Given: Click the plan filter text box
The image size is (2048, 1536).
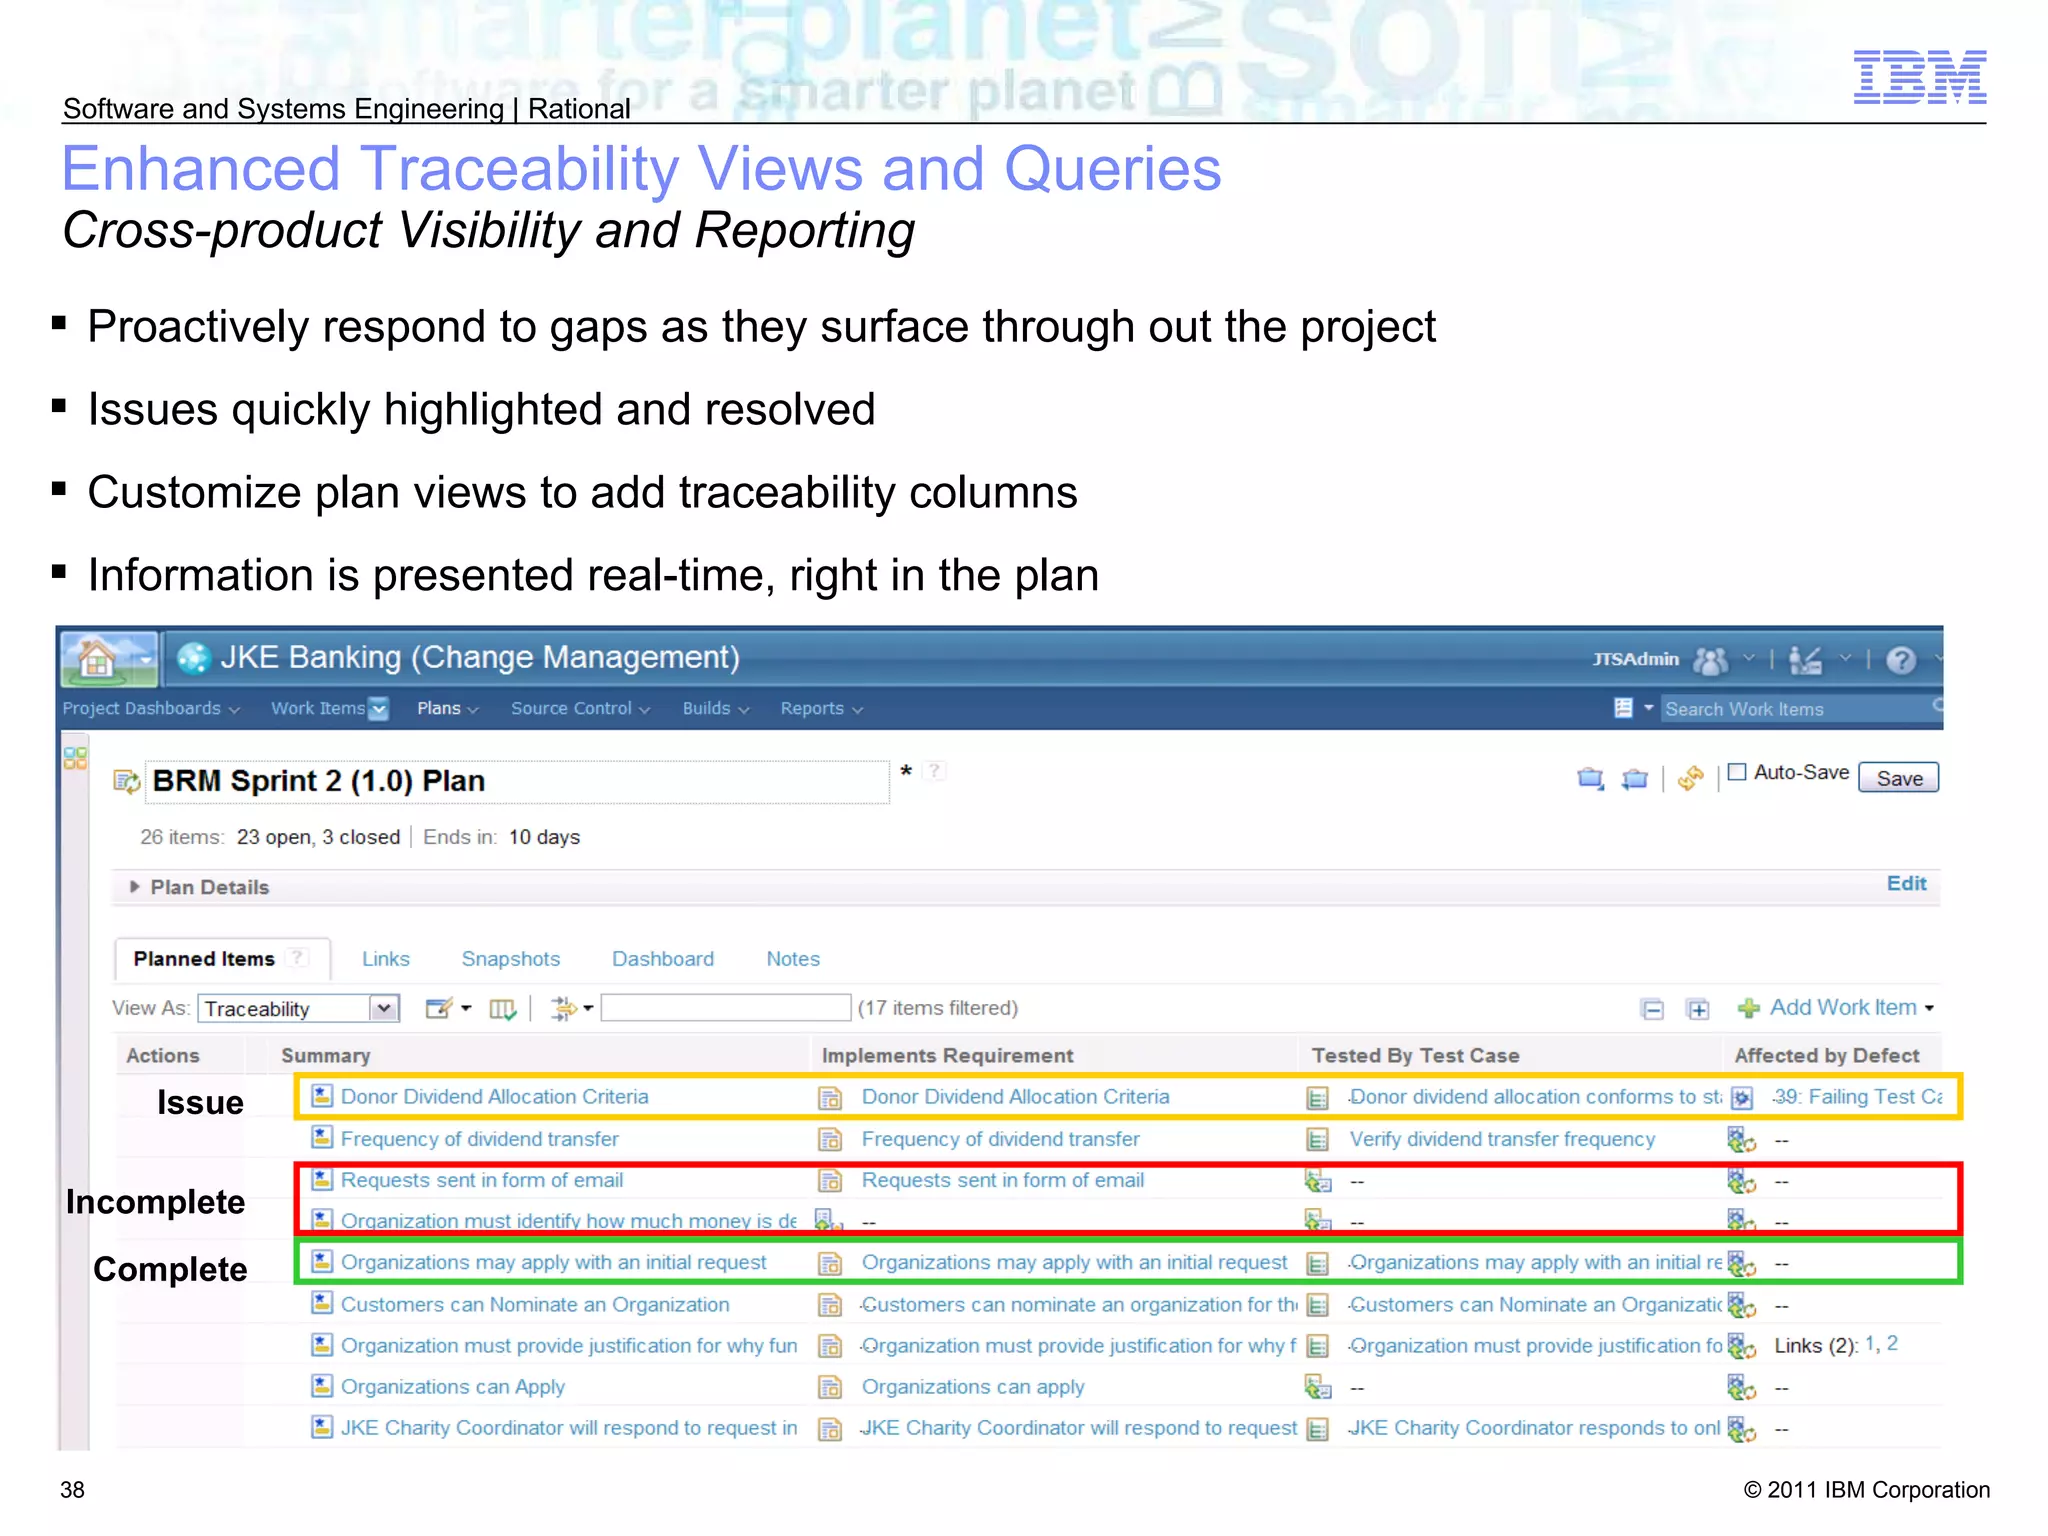Looking at the screenshot, I should [x=726, y=1008].
